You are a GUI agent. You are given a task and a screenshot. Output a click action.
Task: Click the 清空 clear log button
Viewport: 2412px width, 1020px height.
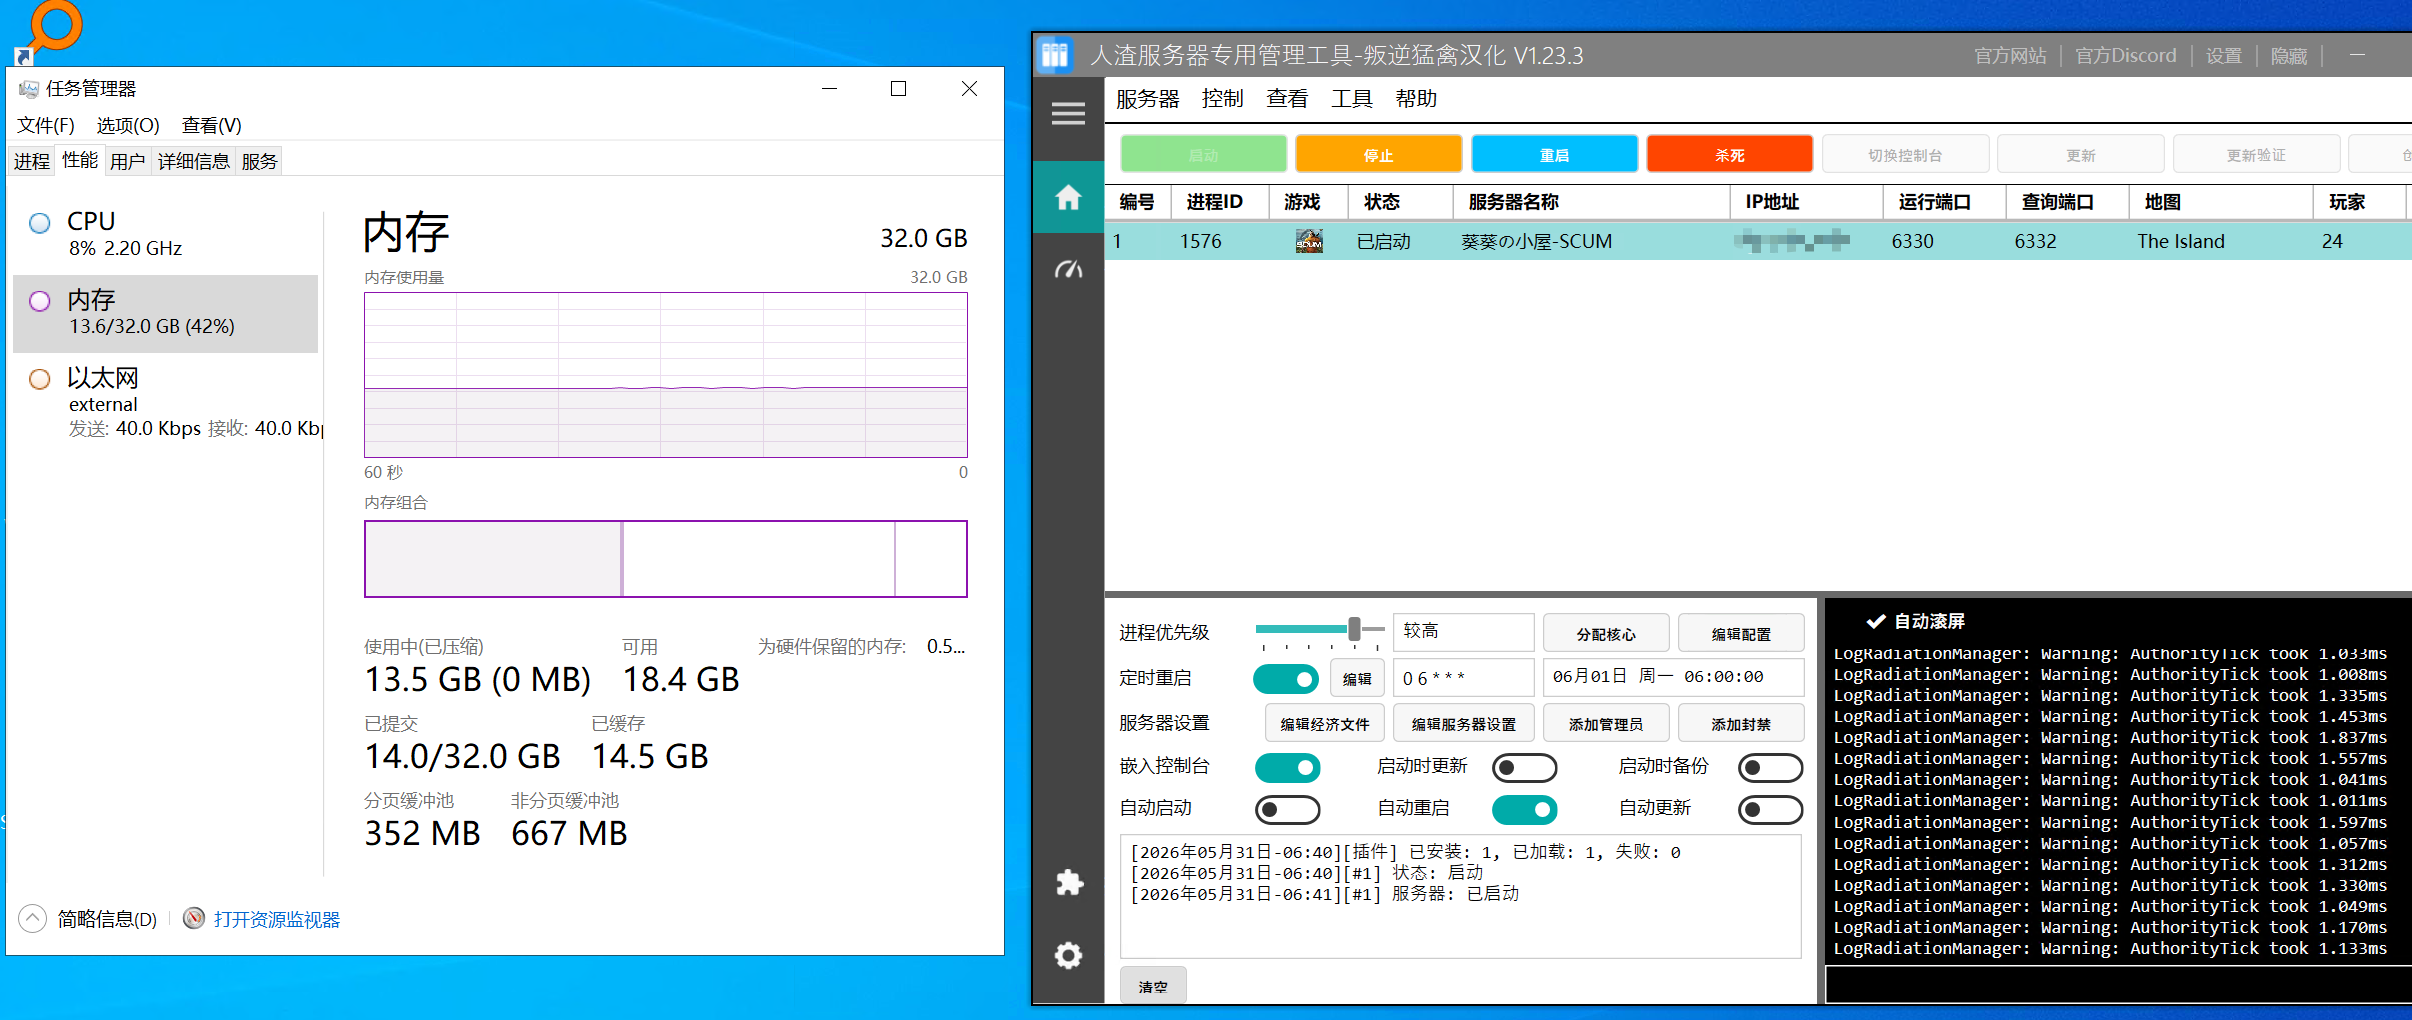[x=1153, y=986]
